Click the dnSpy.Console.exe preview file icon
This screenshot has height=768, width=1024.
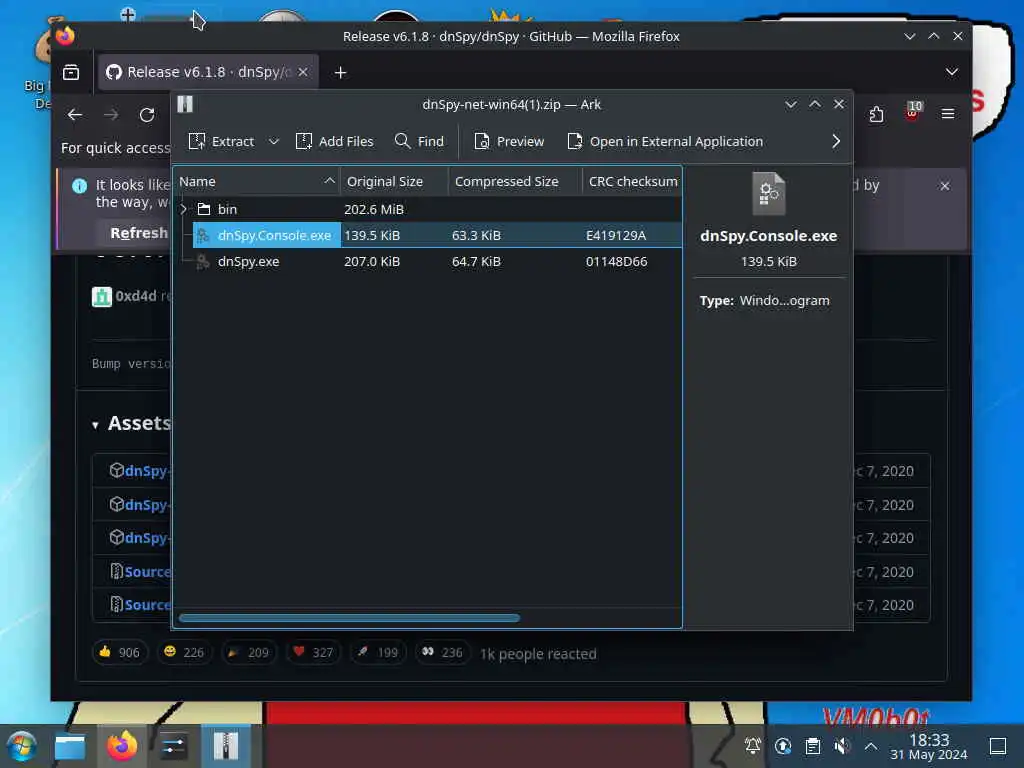point(769,194)
